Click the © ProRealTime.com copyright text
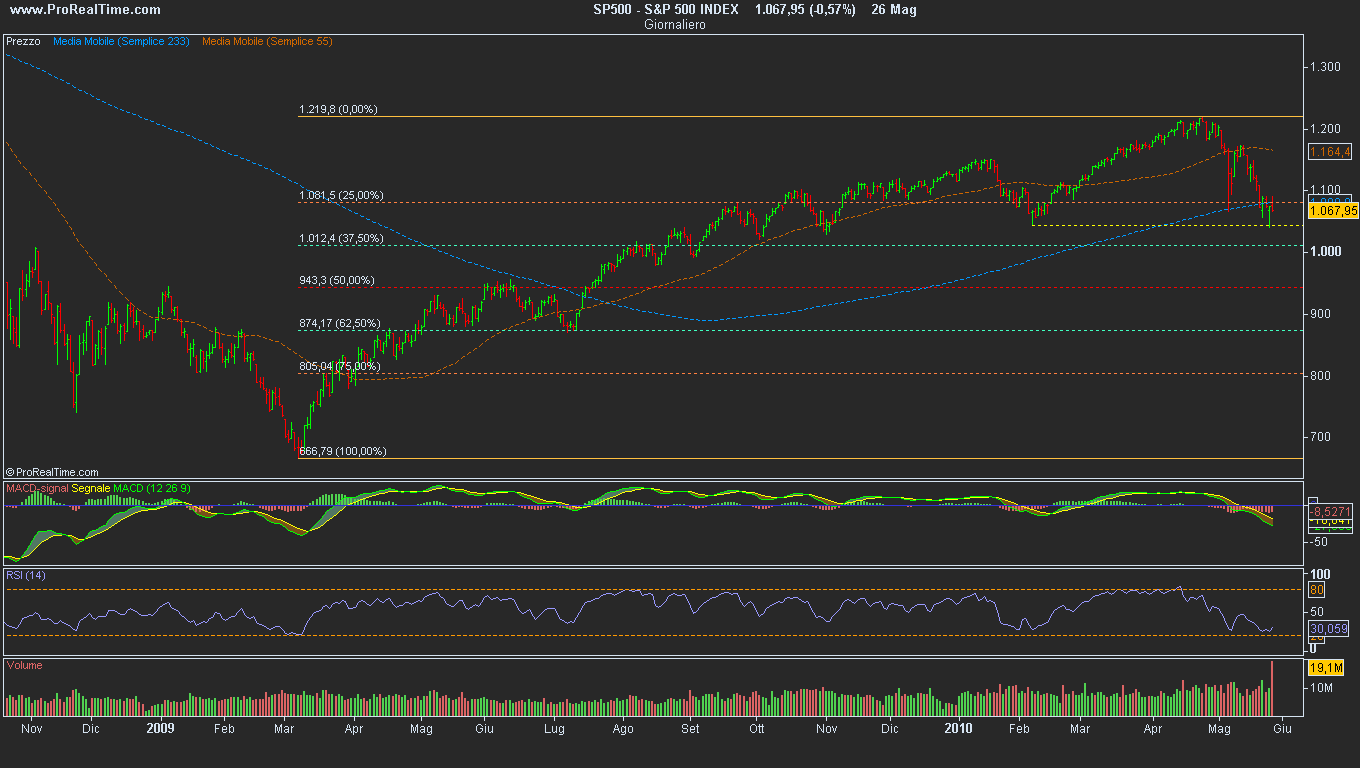 point(52,472)
